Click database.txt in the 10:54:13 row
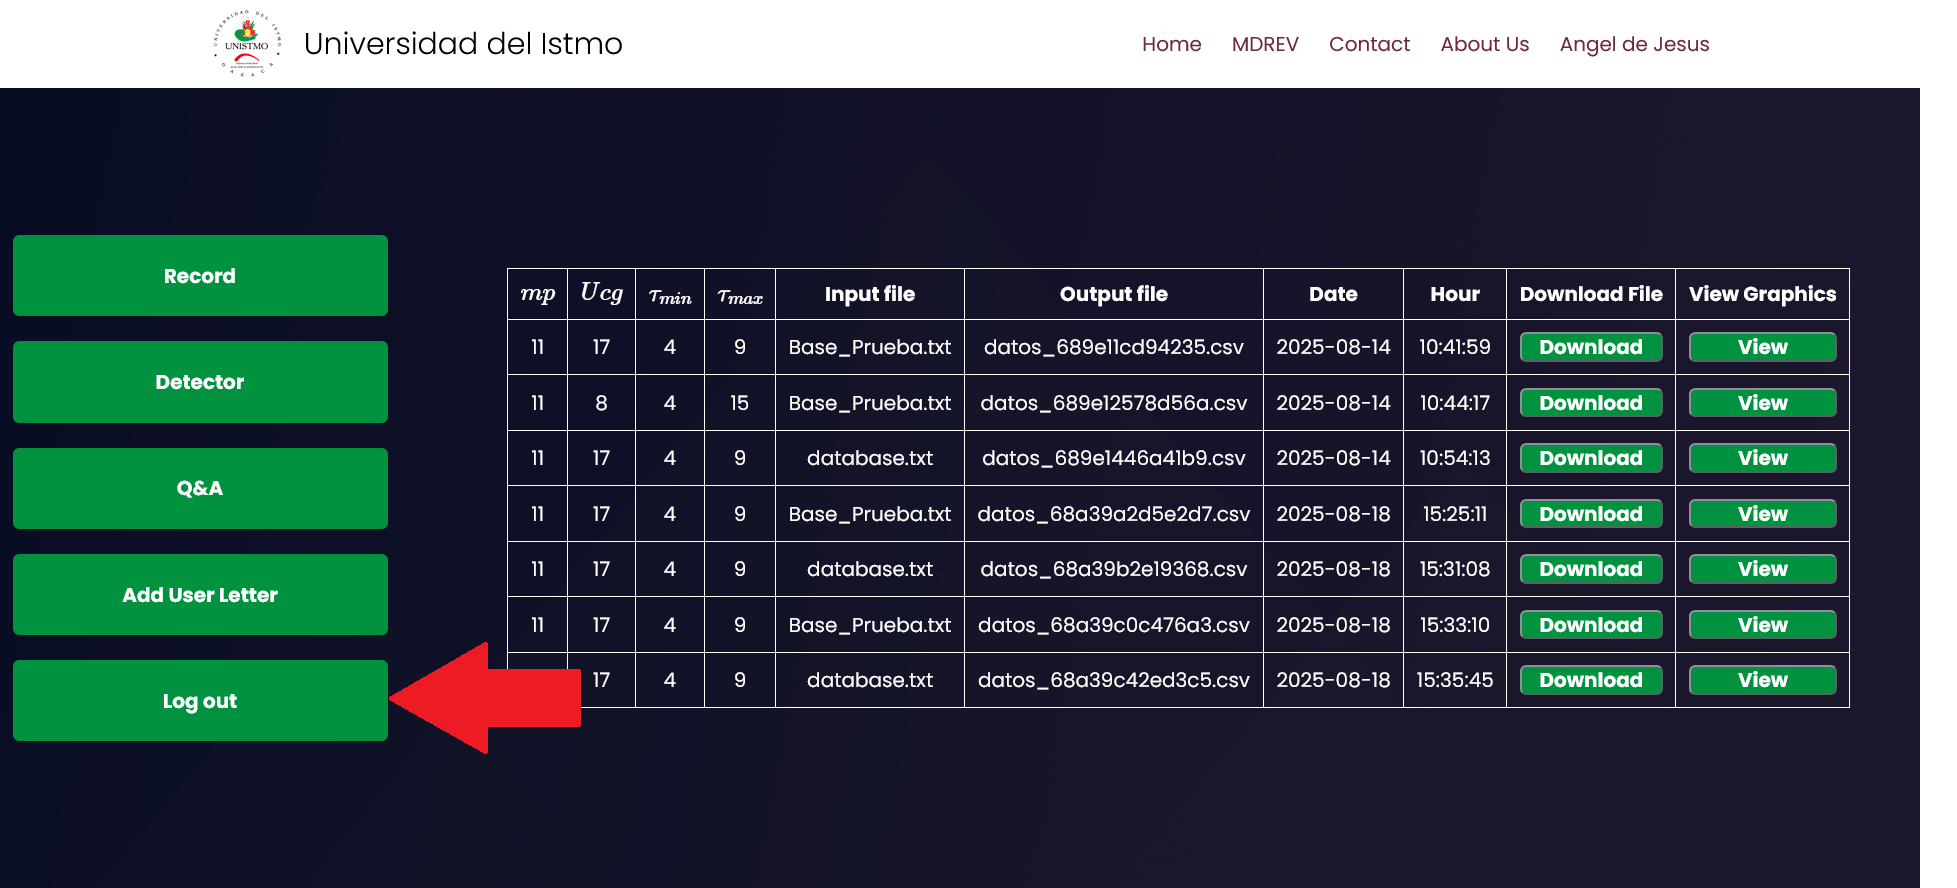 click(870, 458)
